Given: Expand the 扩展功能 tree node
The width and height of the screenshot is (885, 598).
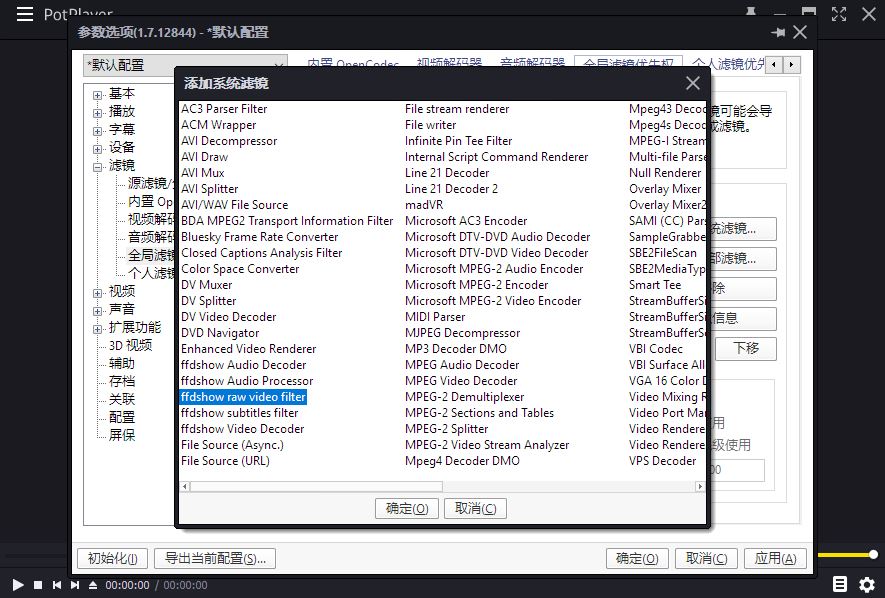Looking at the screenshot, I should point(98,328).
